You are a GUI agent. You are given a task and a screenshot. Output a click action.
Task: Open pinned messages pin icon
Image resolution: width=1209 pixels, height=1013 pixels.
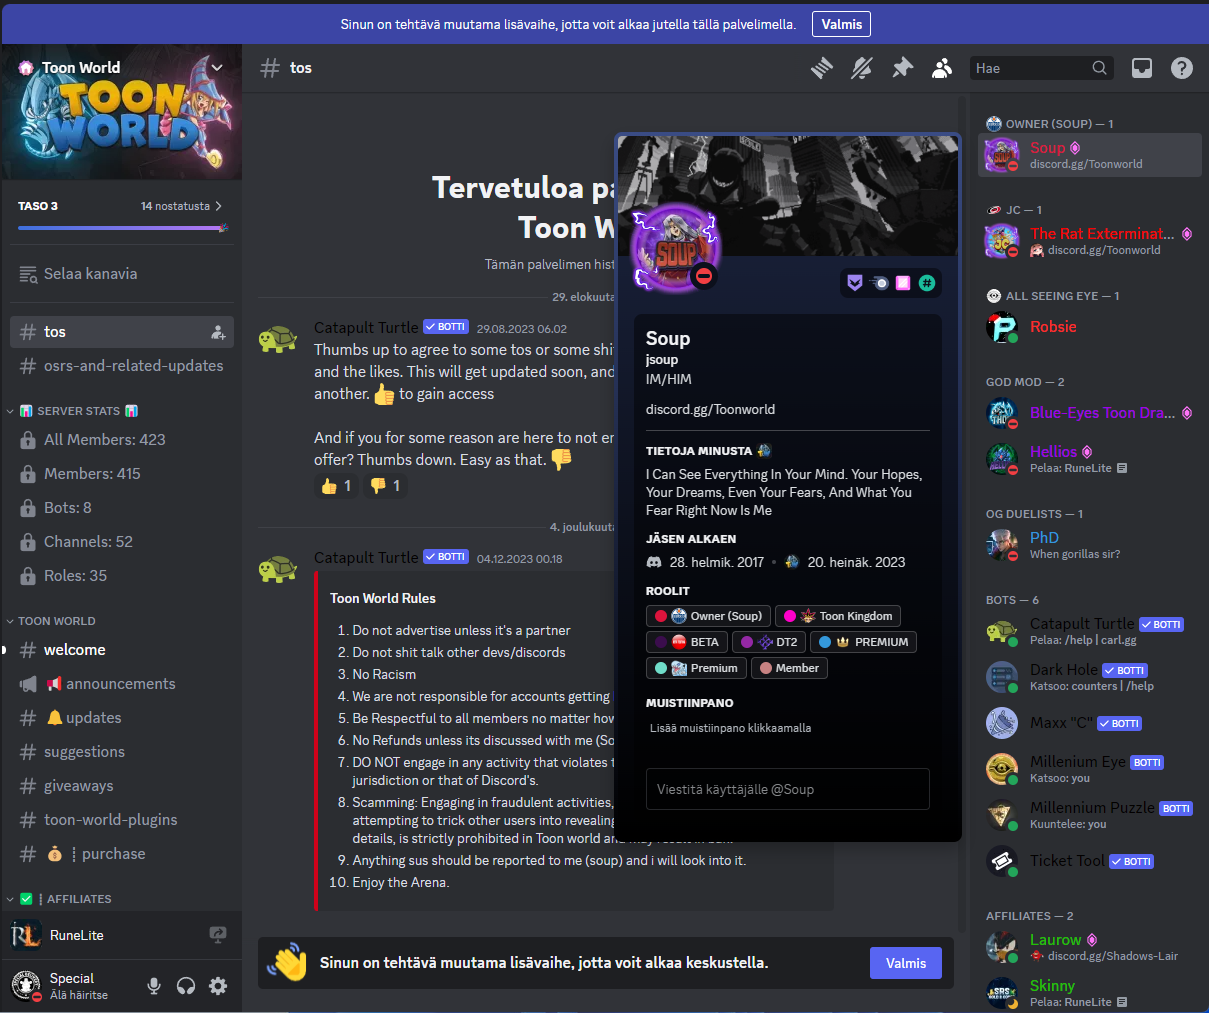[902, 68]
